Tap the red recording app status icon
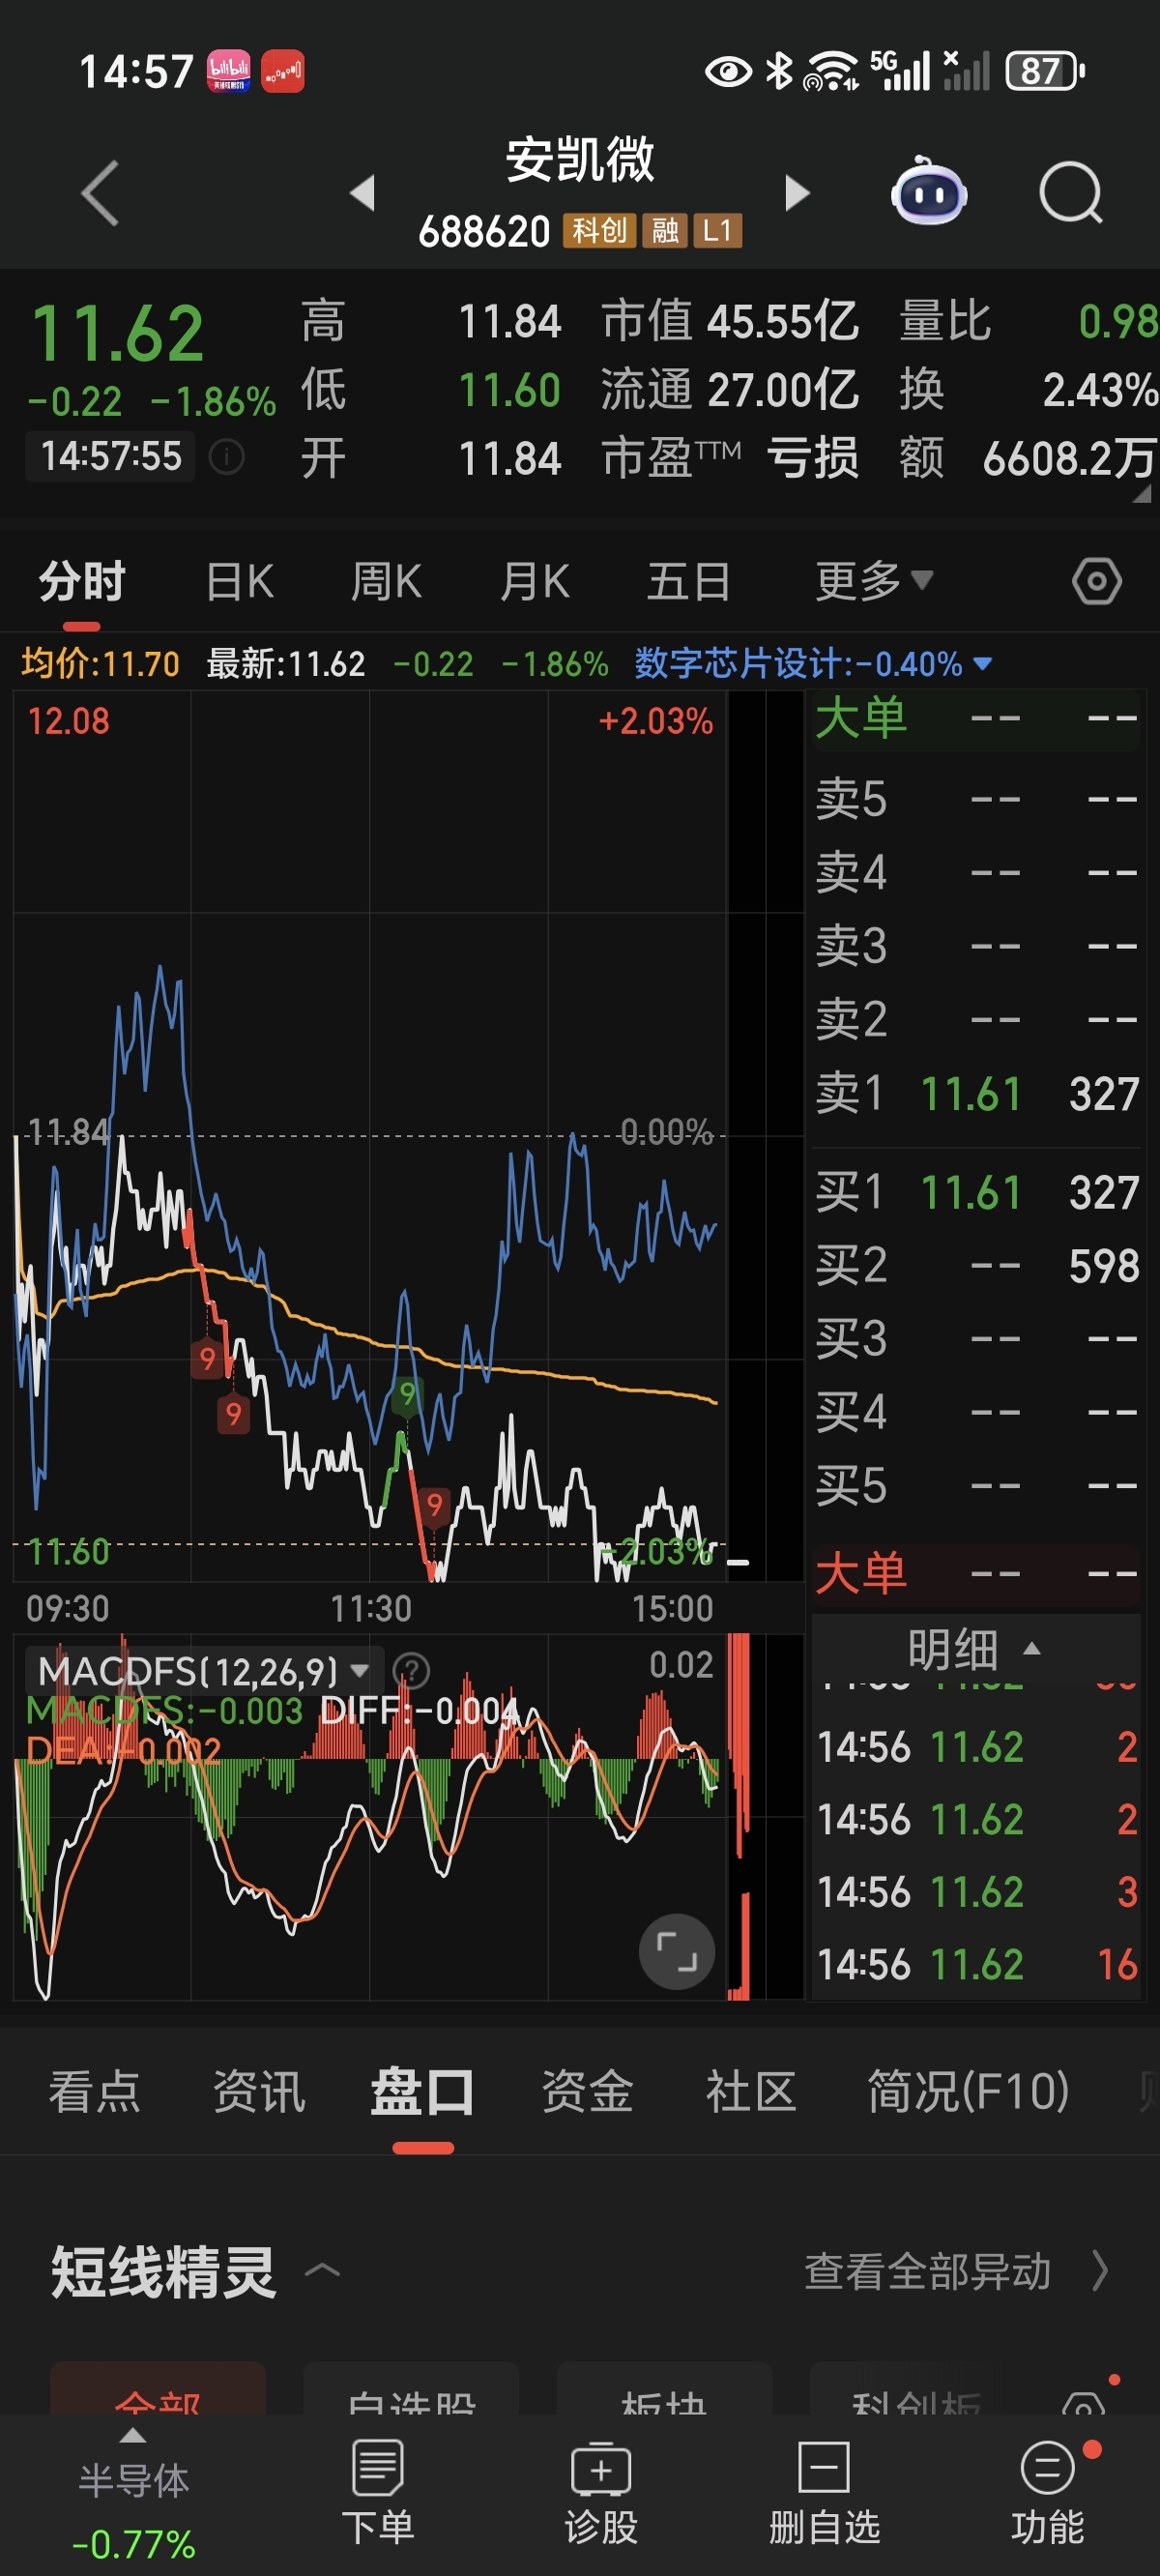This screenshot has width=1160, height=2576. click(283, 72)
